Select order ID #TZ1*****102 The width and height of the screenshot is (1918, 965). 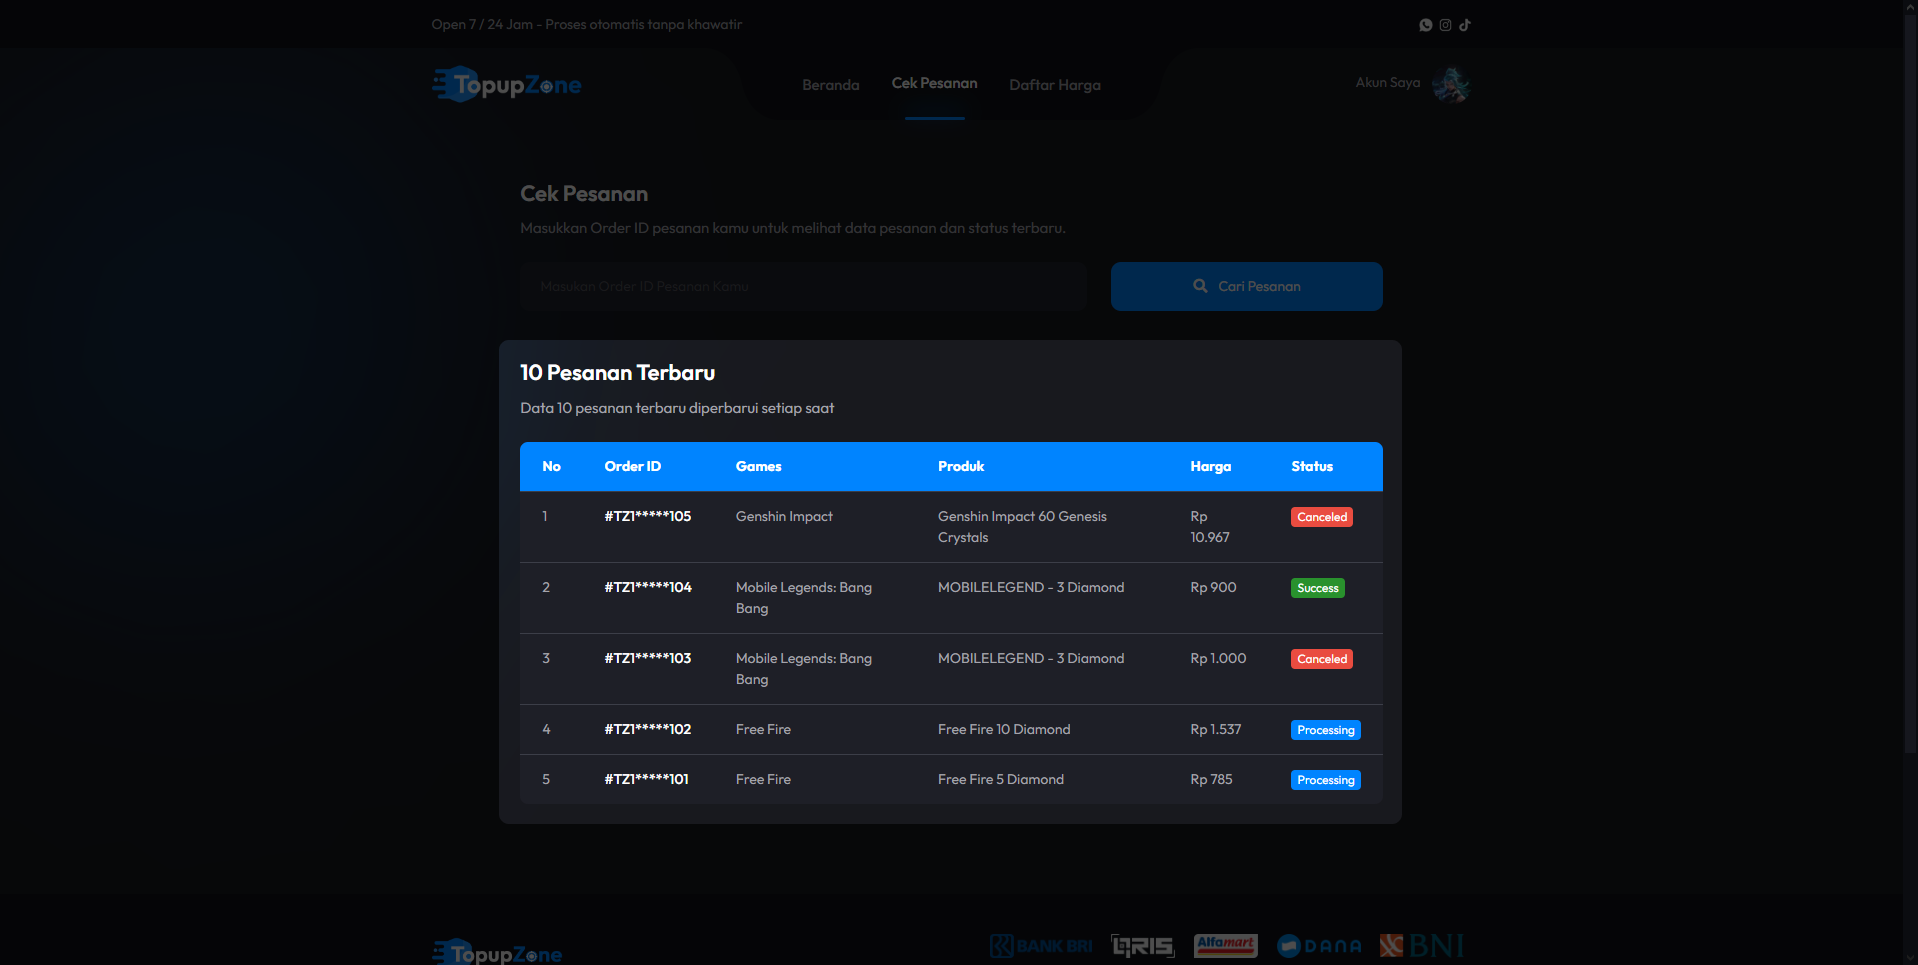pos(648,730)
